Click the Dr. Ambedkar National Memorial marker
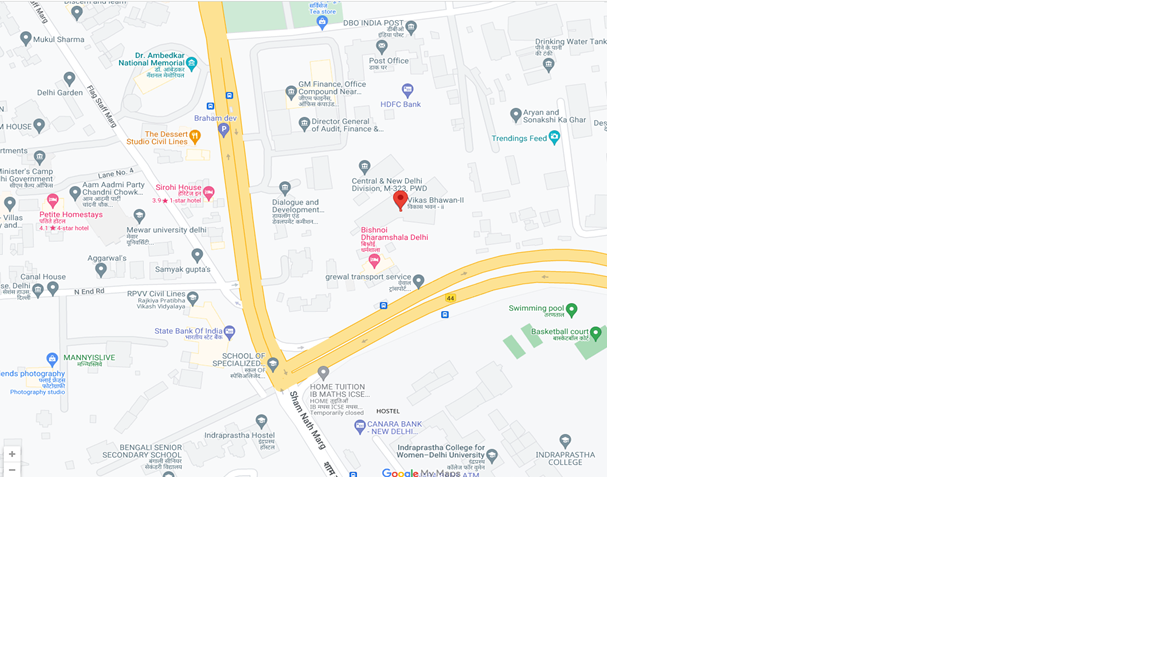1152x648 pixels. (x=192, y=63)
